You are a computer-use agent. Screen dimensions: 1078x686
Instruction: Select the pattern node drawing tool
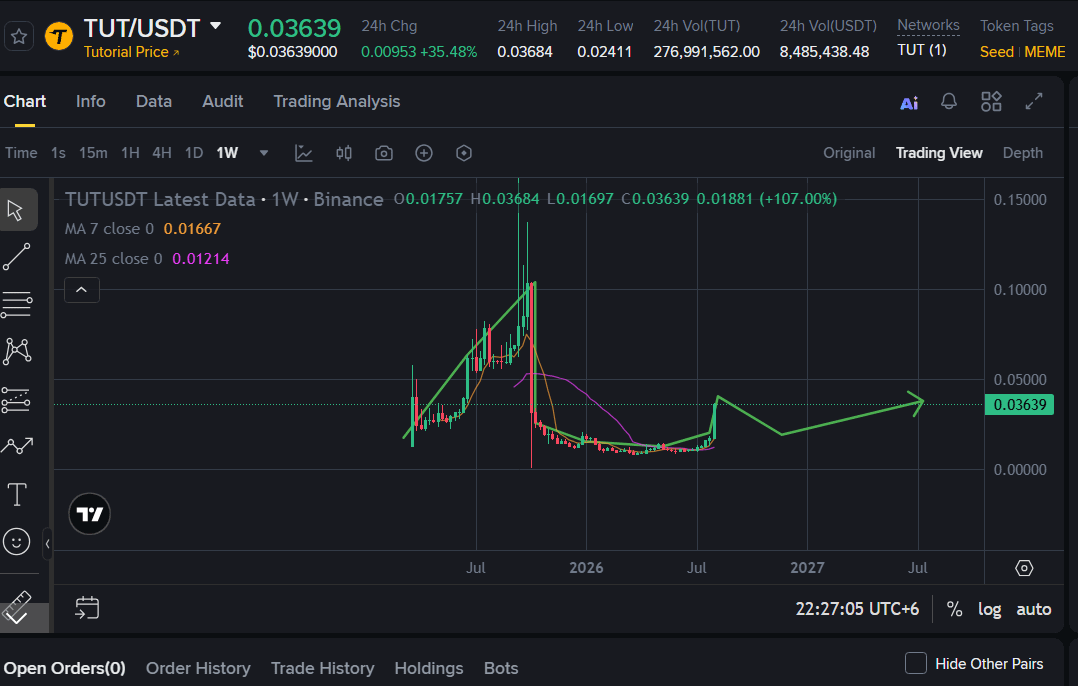[x=17, y=351]
